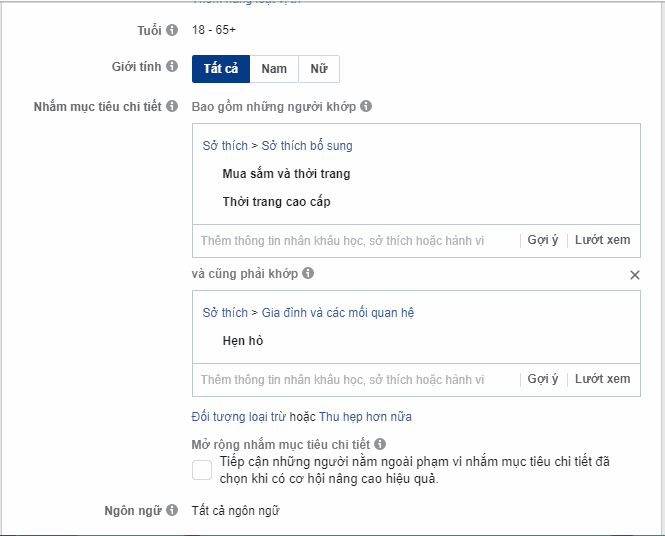Open the Sở thích bổ sung breadcrumb link

(307, 145)
